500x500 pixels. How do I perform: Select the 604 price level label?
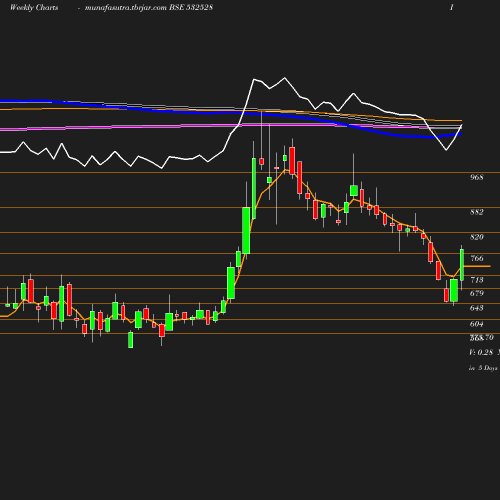click(477, 324)
